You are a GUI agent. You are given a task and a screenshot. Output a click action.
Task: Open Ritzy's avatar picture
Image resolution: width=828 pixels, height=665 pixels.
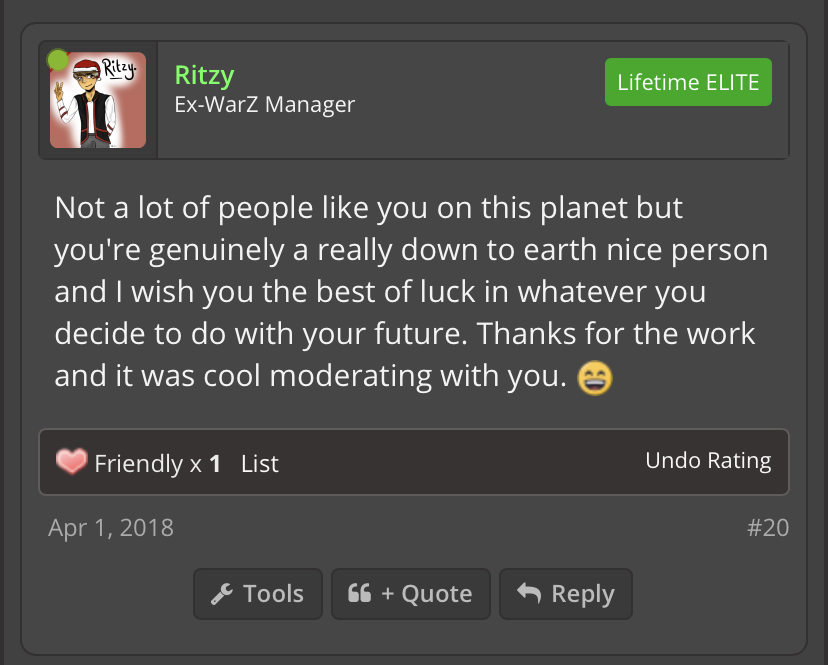point(98,100)
